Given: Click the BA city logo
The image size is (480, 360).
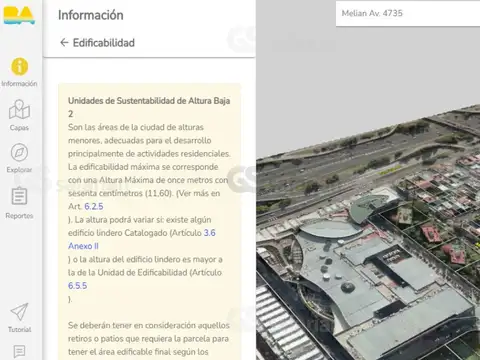Looking at the screenshot, I should pos(19,15).
